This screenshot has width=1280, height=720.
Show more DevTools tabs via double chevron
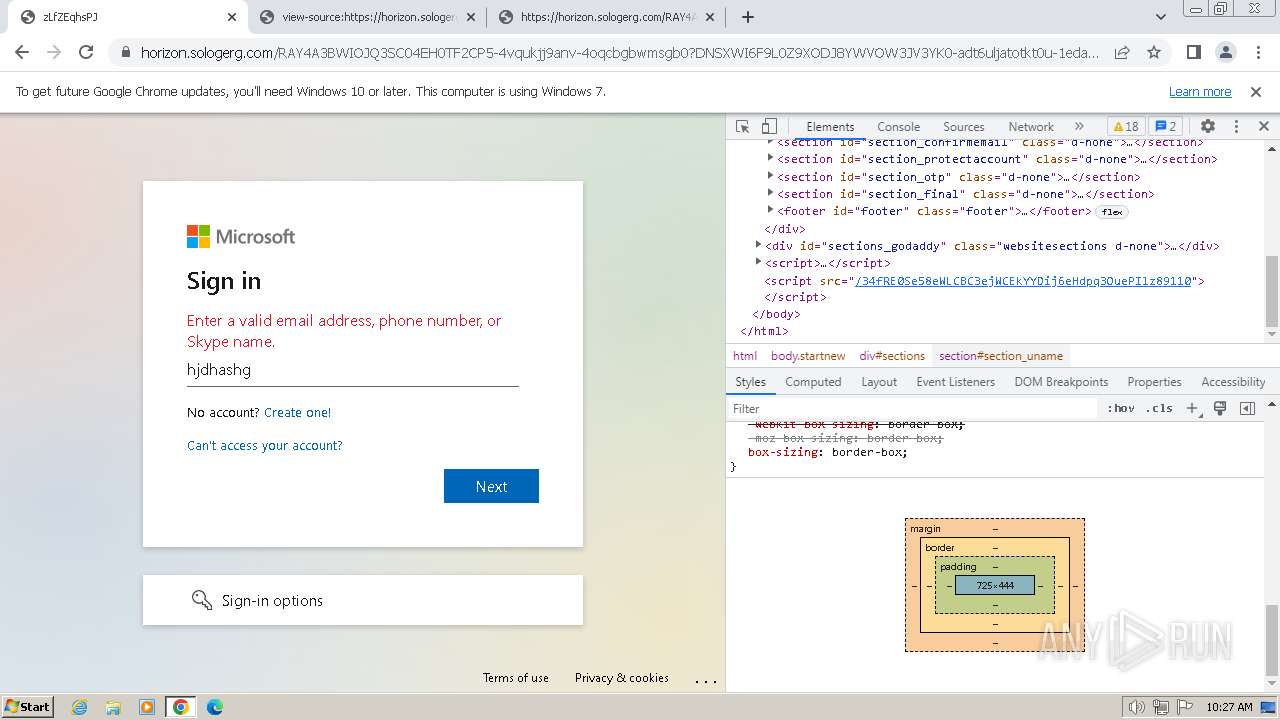(x=1079, y=127)
